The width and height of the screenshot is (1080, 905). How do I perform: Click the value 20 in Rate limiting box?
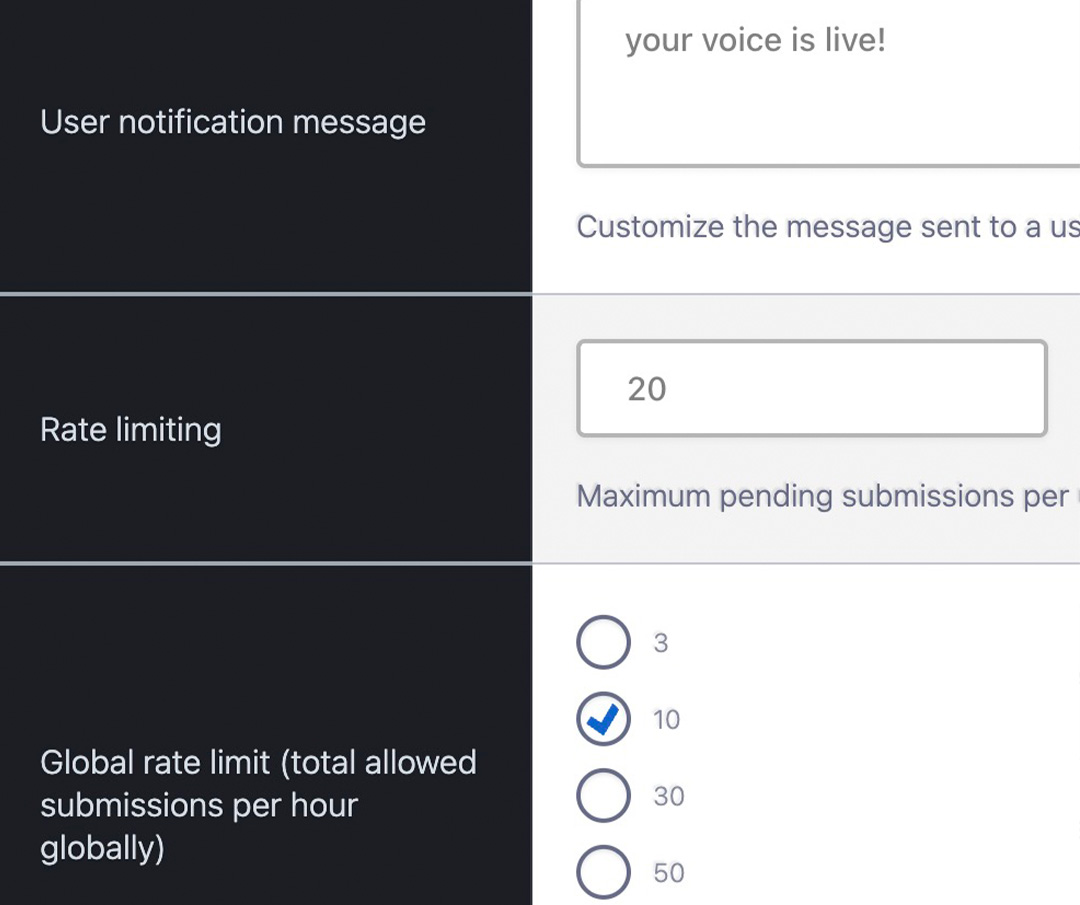pos(647,389)
